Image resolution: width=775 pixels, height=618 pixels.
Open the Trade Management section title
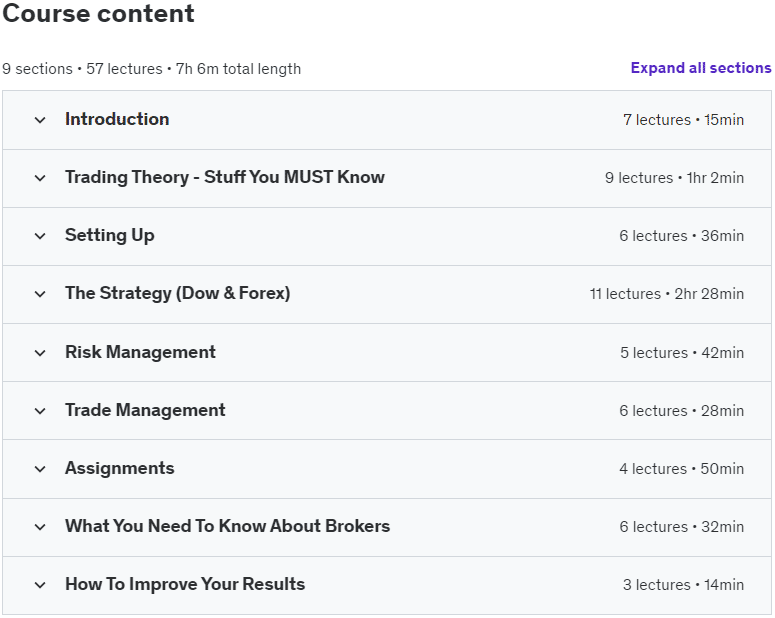click(x=145, y=410)
